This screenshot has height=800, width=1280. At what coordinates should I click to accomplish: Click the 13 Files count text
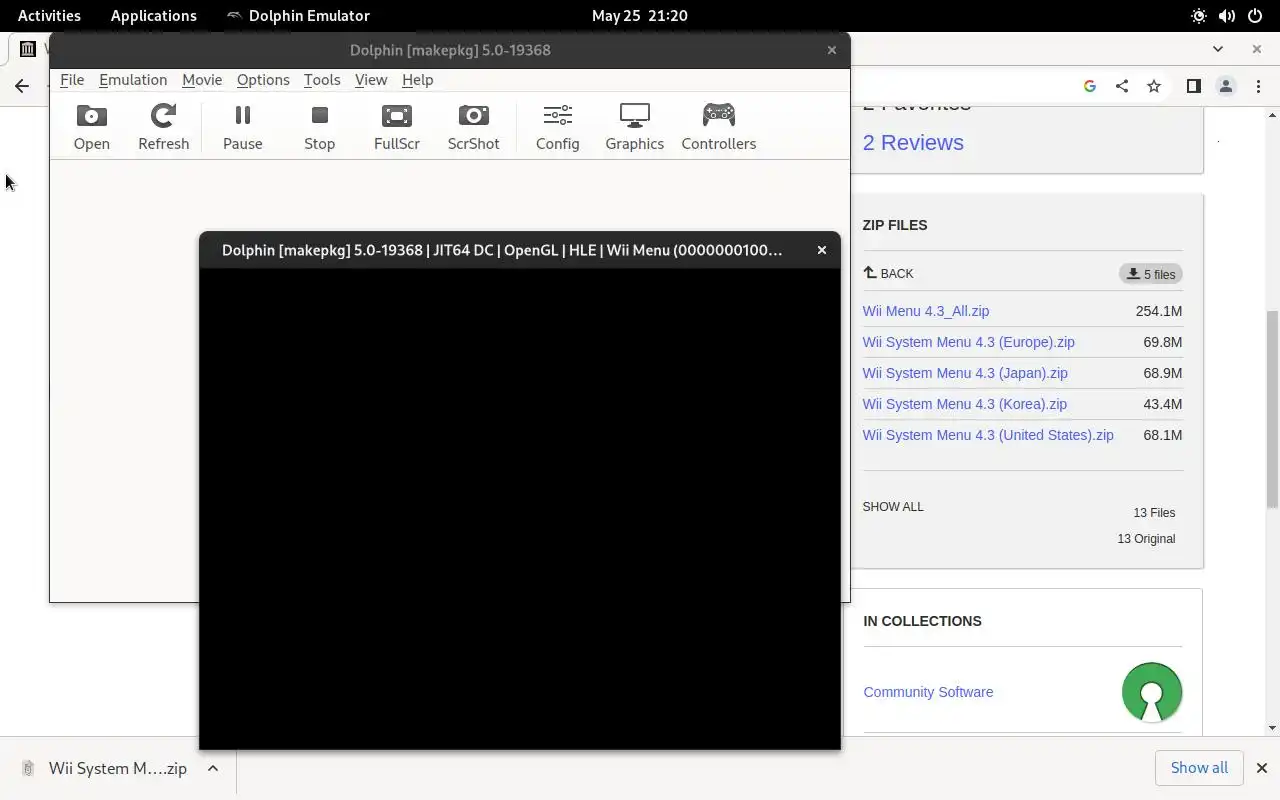(1154, 513)
